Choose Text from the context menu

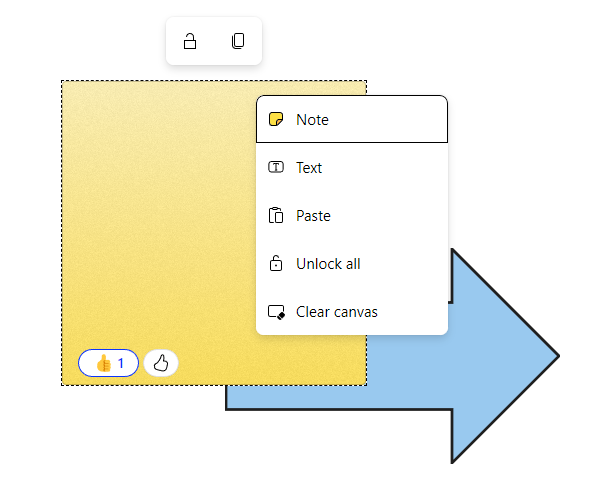point(352,167)
